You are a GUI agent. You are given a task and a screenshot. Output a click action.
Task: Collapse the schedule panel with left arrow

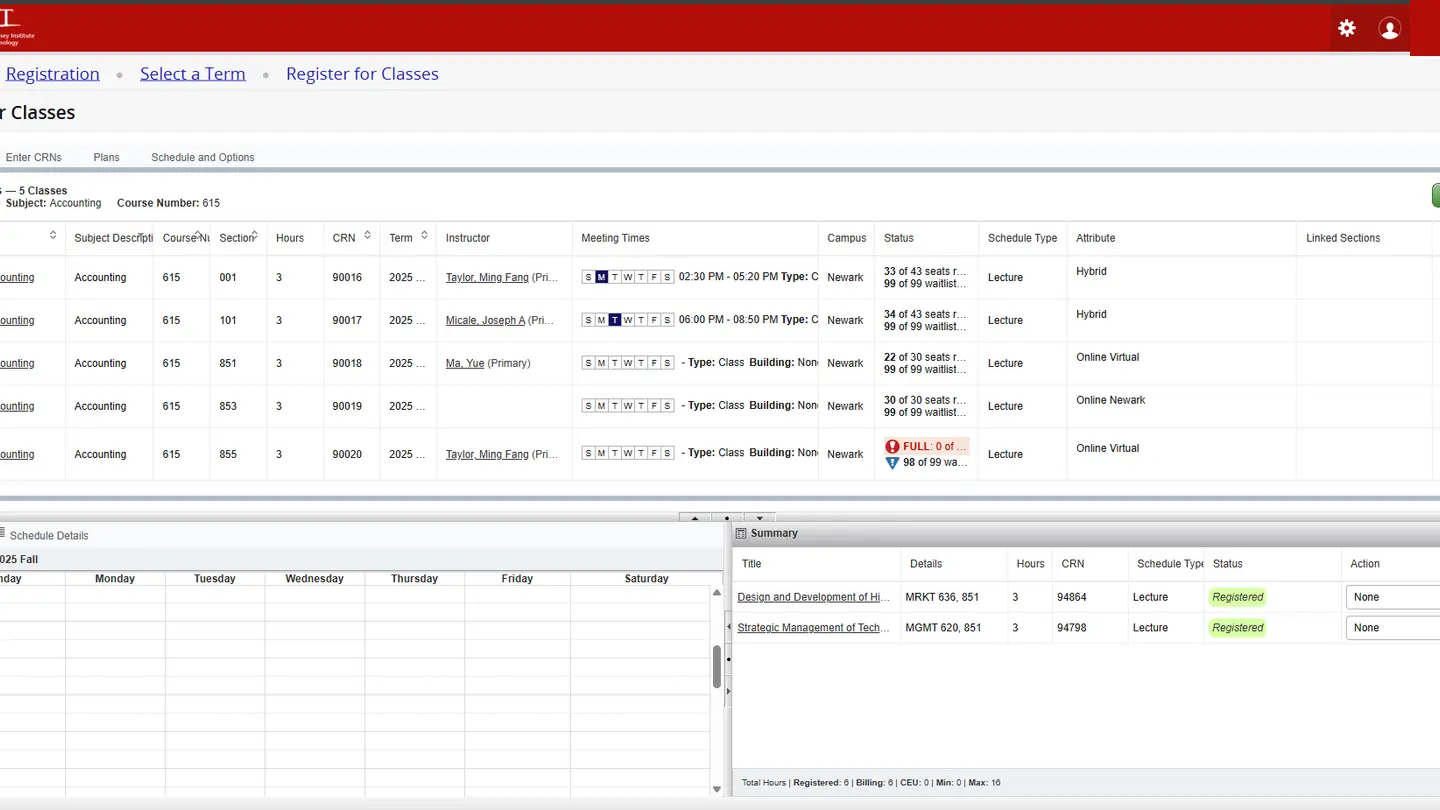click(728, 627)
